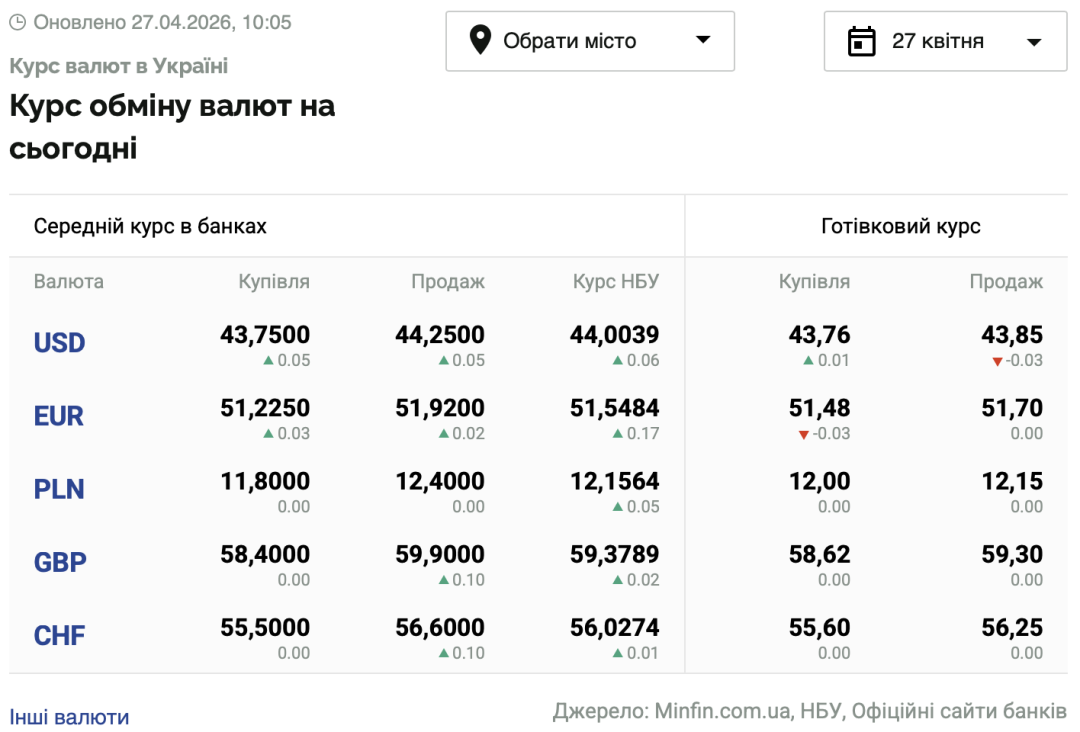Switch to Середній курс в банках tab
Screen dimensions: 1080x732
[150, 226]
